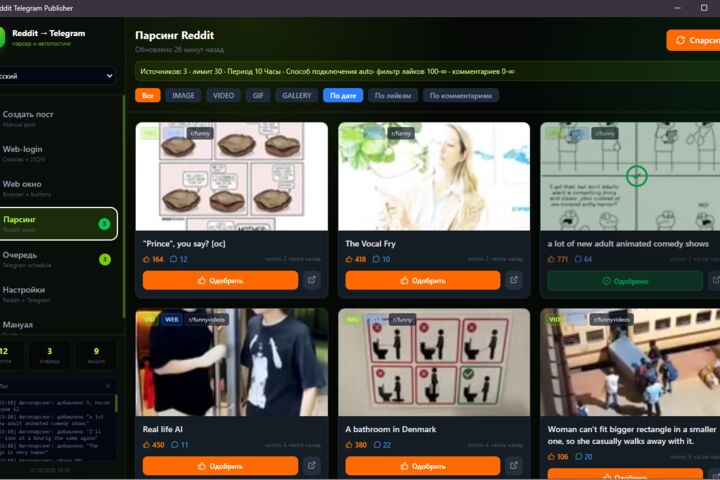Click comment bubble icon beside 64
720x480 pixels.
pos(579,260)
